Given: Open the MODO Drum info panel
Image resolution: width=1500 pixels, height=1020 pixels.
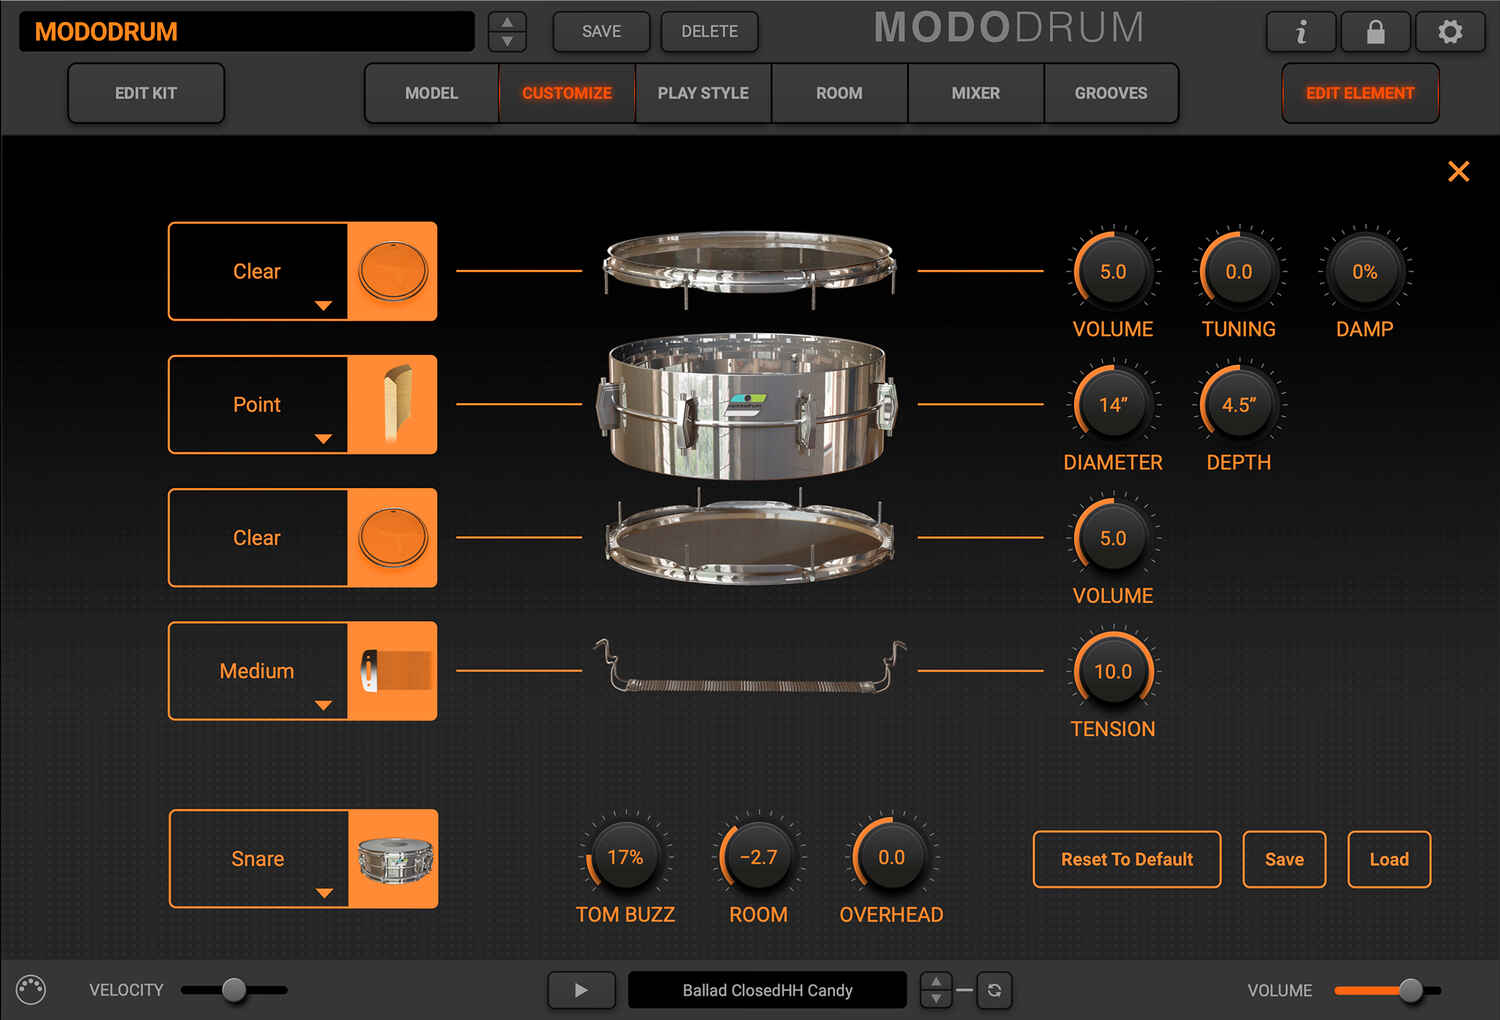Looking at the screenshot, I should click(1300, 31).
